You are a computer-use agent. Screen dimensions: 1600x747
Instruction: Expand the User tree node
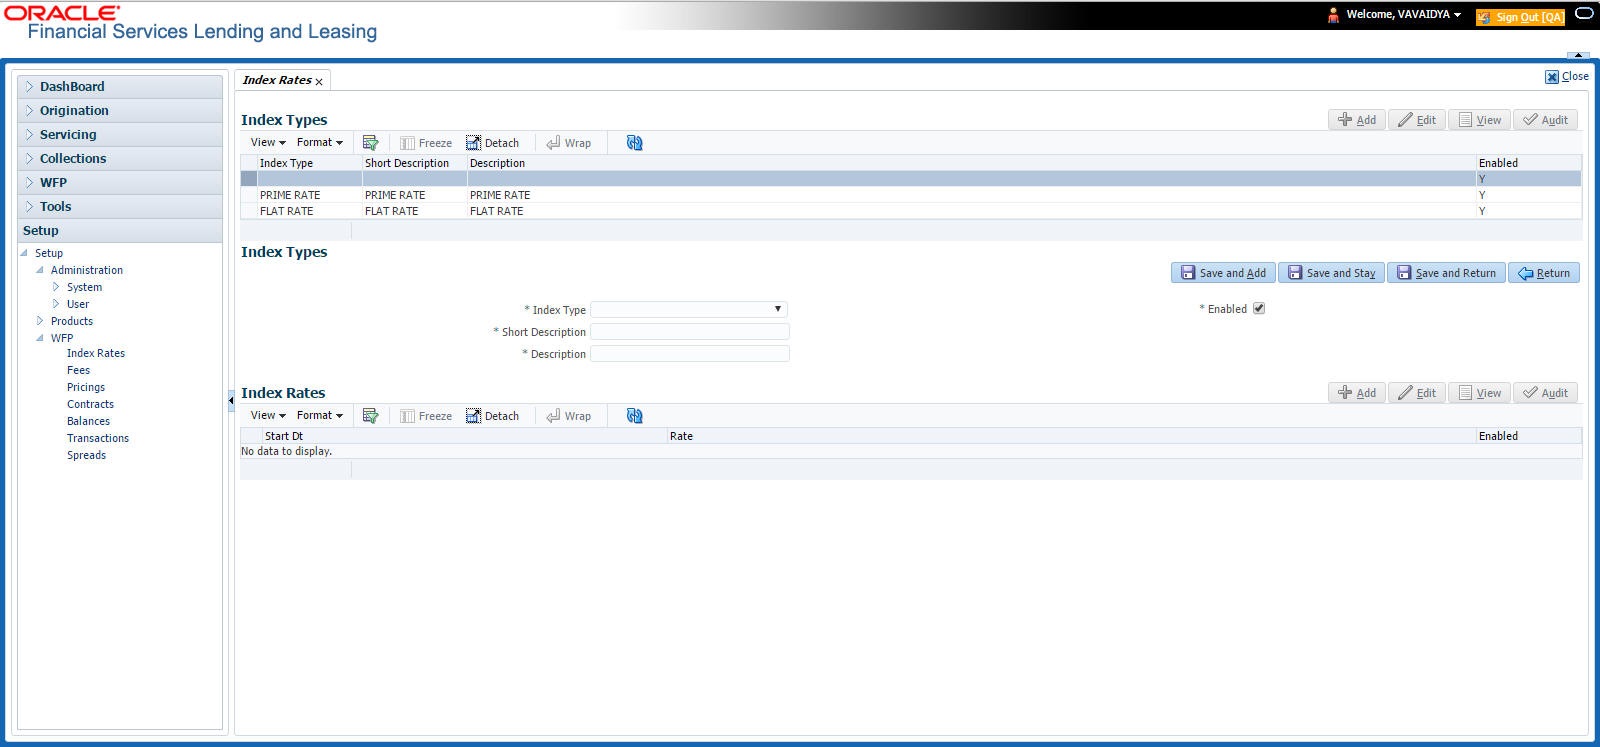click(56, 304)
